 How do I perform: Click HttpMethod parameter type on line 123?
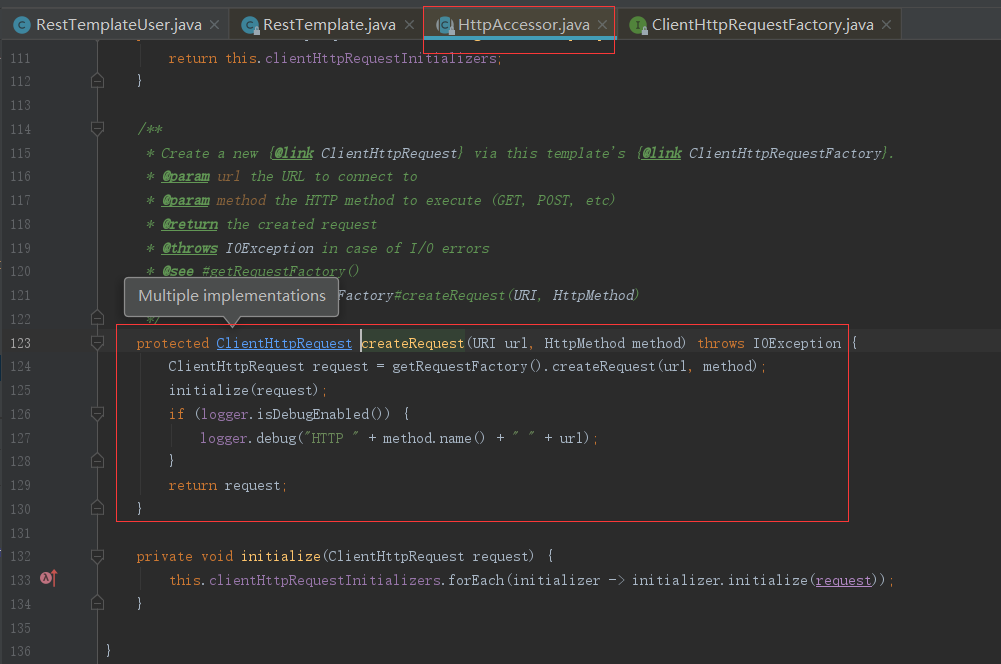[584, 343]
